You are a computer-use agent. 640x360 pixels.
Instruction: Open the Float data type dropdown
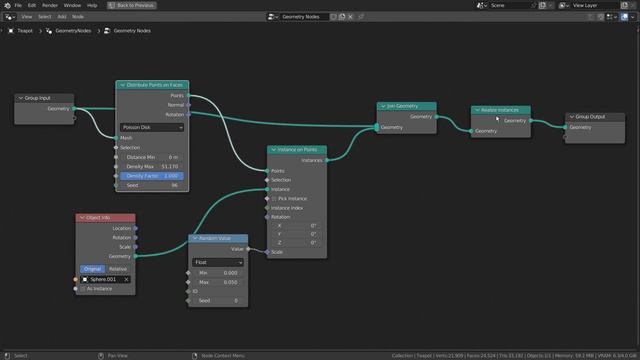pyautogui.click(x=218, y=262)
